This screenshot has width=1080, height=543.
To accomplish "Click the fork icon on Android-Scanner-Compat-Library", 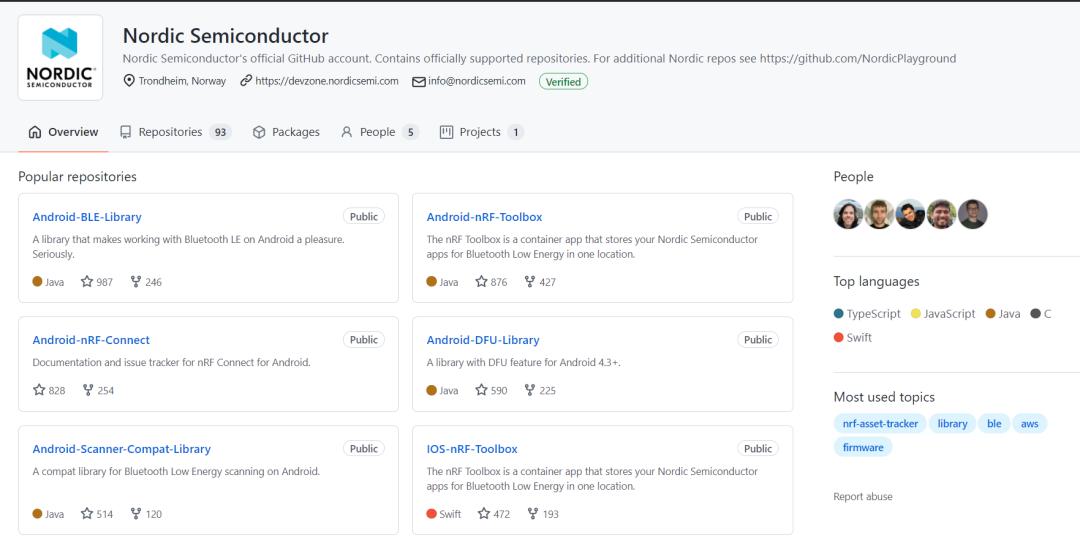I will (x=136, y=513).
